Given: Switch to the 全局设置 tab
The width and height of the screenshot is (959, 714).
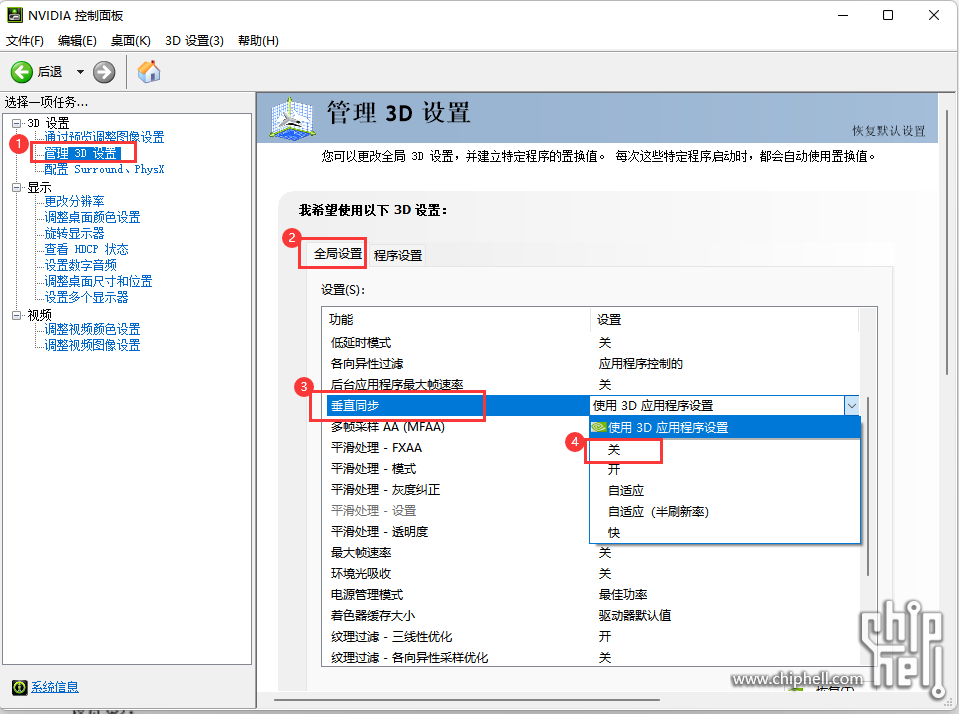Looking at the screenshot, I should point(338,253).
